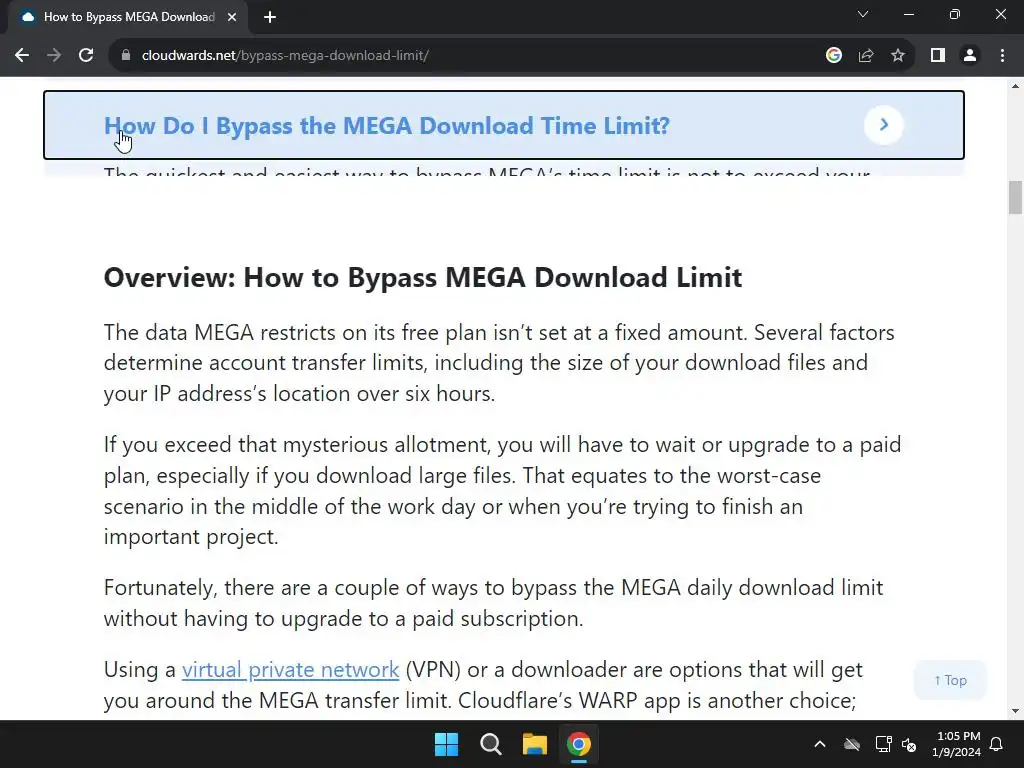The width and height of the screenshot is (1024, 768).
Task: Open a new browser tab
Action: [270, 17]
